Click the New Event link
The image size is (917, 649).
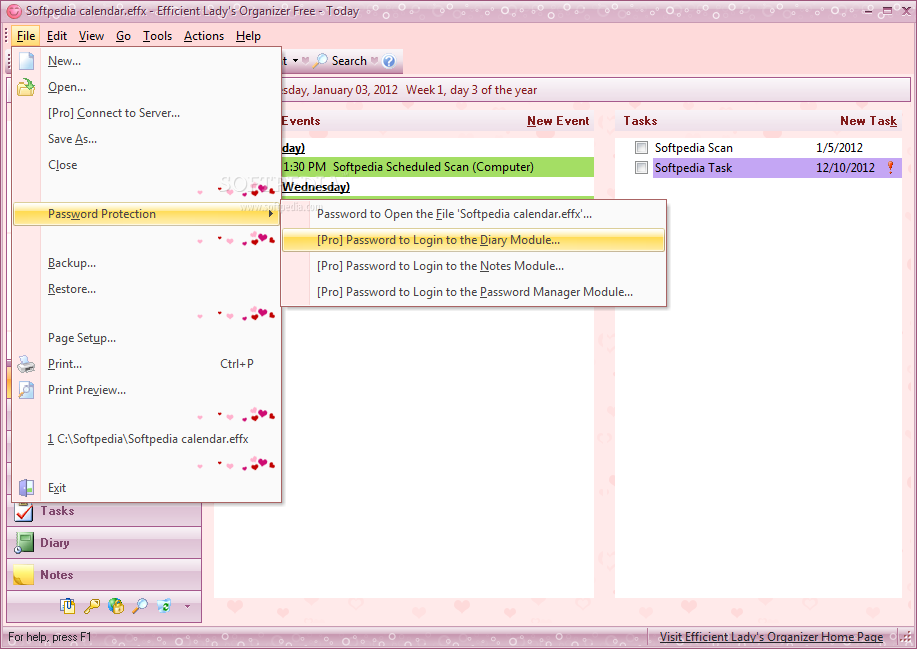click(x=558, y=121)
